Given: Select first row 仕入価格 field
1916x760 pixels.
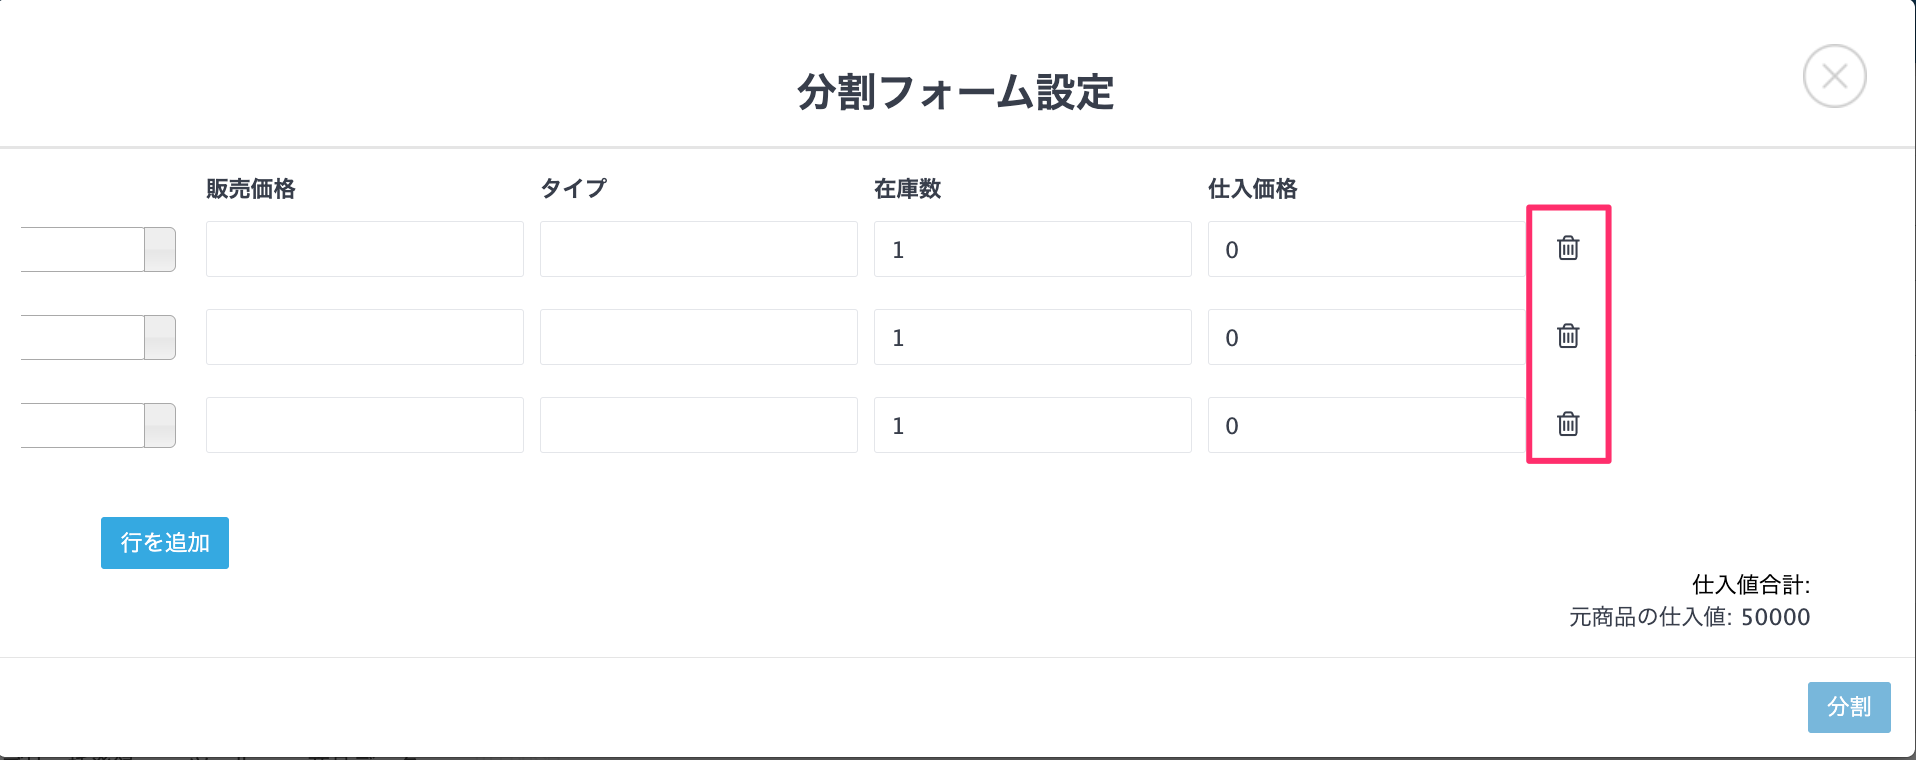Looking at the screenshot, I should point(1367,249).
